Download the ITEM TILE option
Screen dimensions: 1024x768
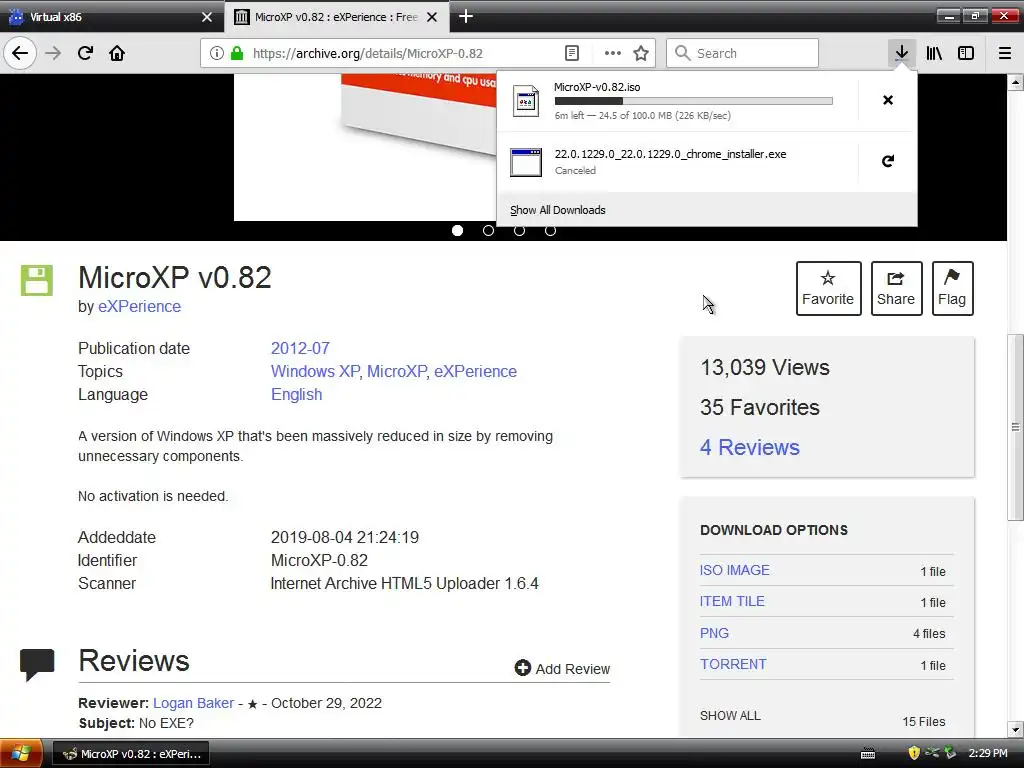pos(732,601)
